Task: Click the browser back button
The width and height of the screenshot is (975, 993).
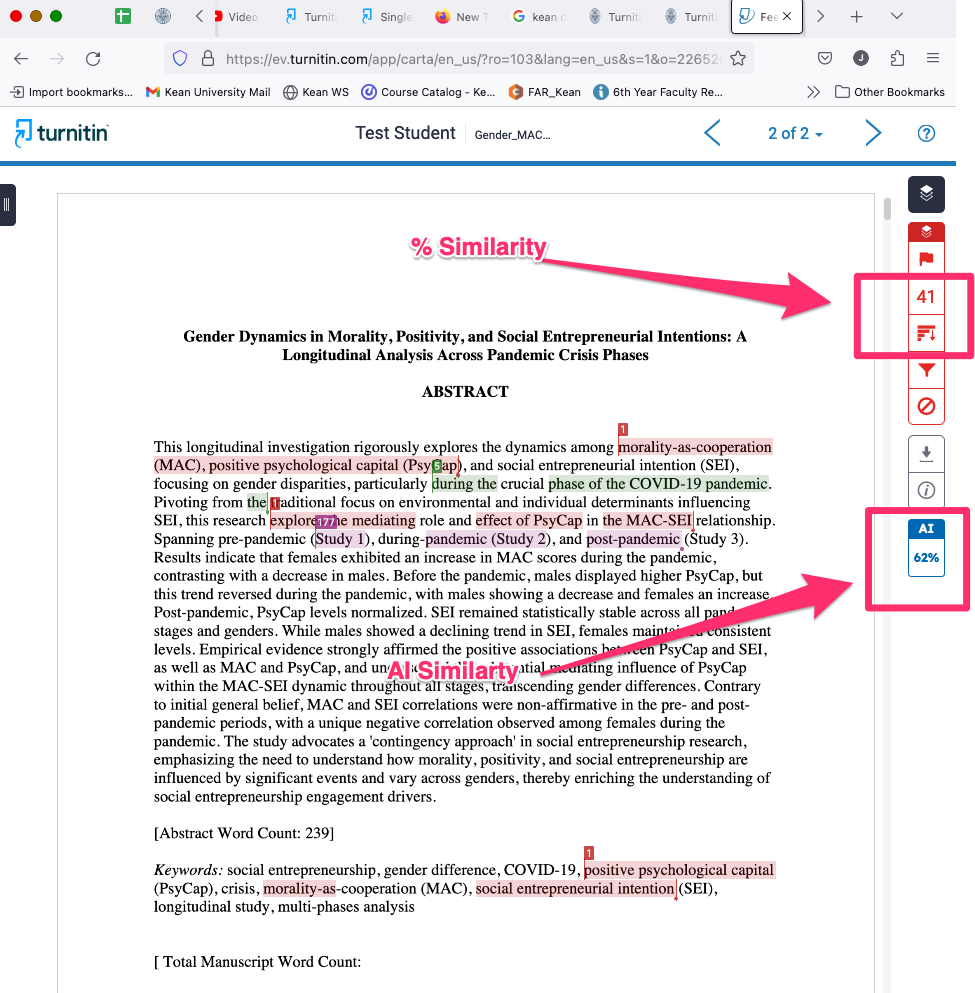Action: [21, 59]
